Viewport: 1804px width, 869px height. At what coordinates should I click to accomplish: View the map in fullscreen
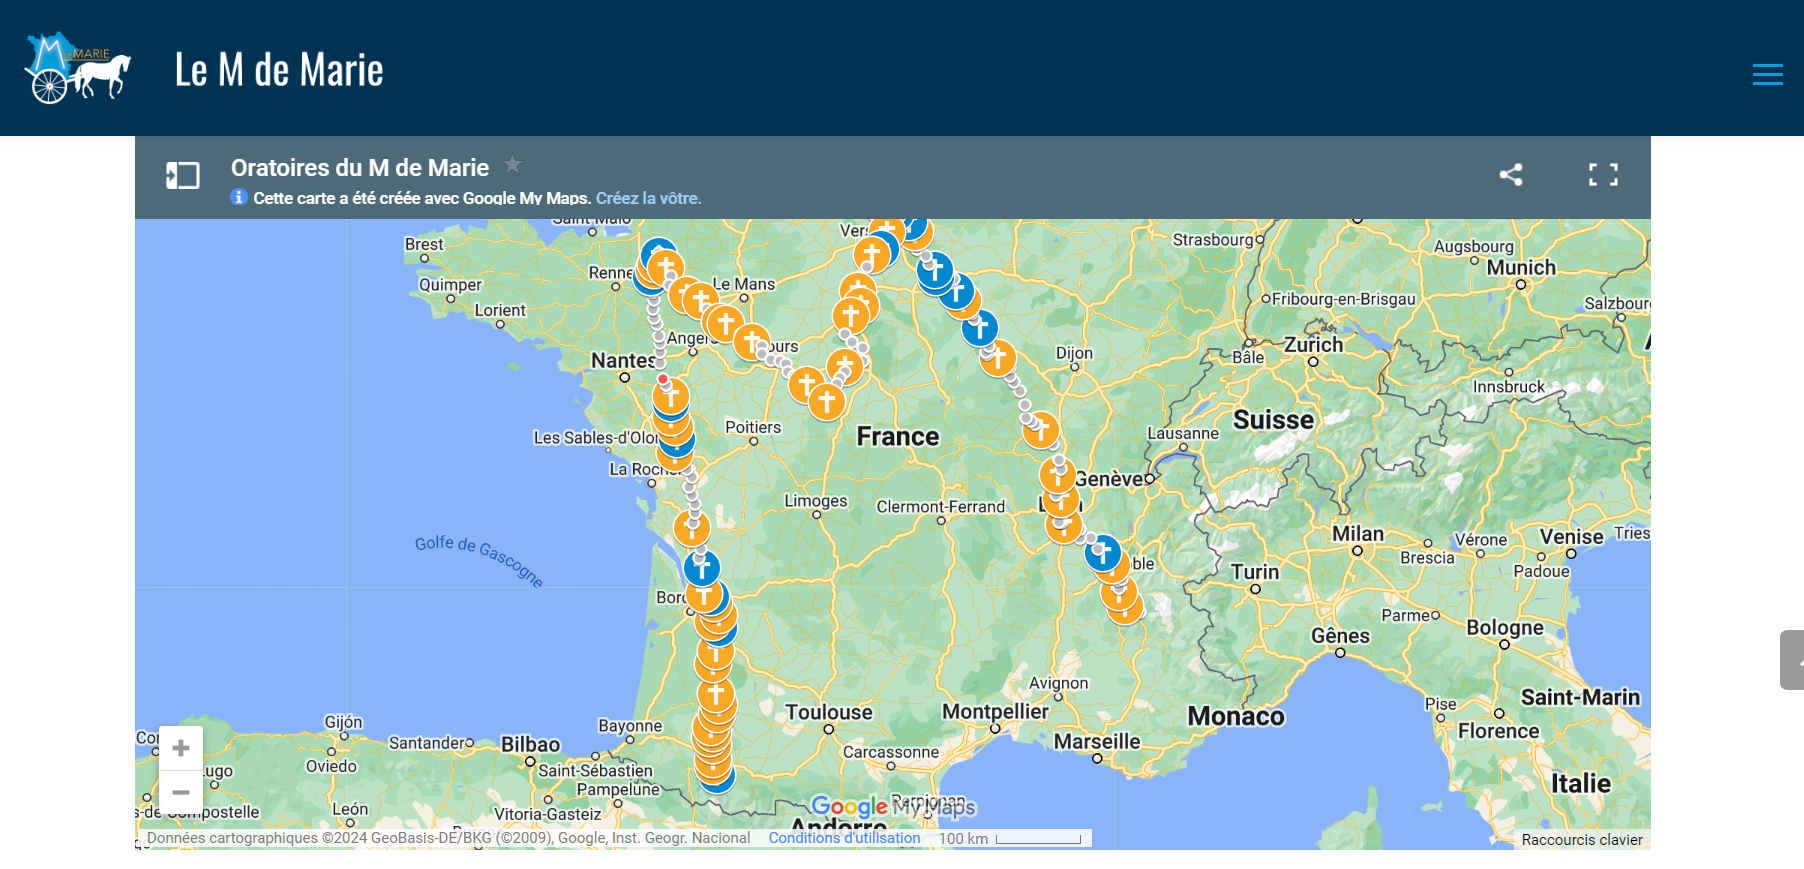click(1603, 175)
